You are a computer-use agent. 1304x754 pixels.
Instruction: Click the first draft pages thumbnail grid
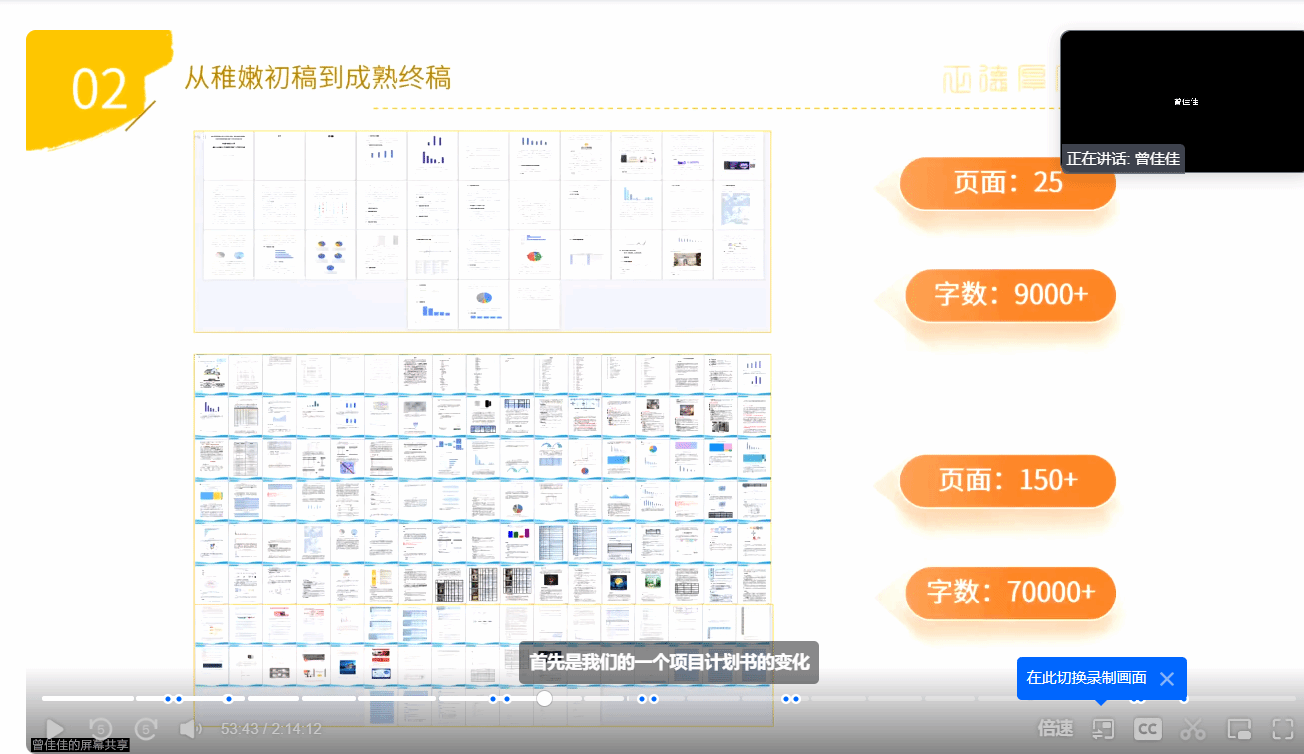click(x=482, y=231)
